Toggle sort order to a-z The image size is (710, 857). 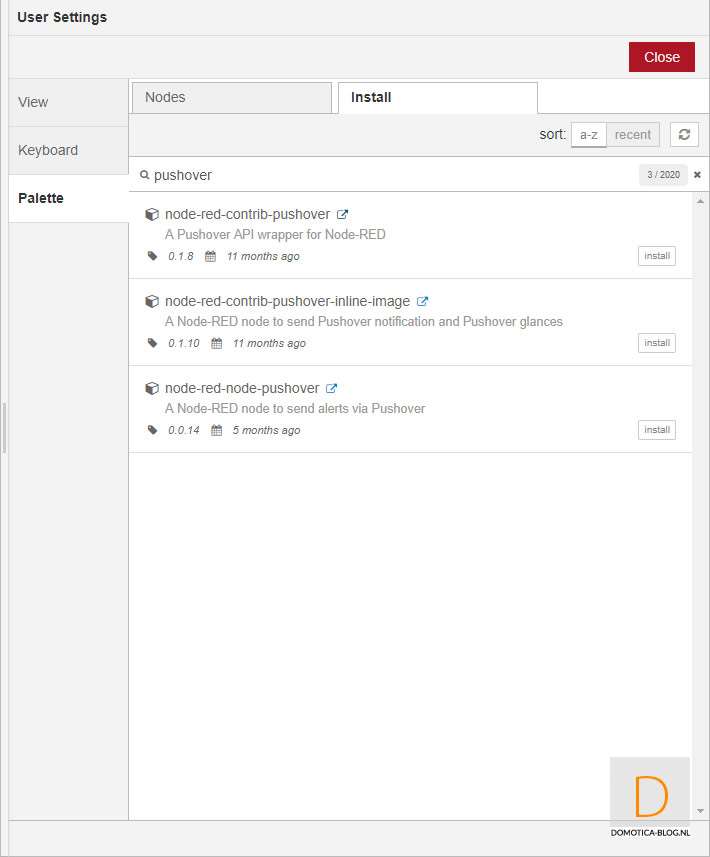588,135
